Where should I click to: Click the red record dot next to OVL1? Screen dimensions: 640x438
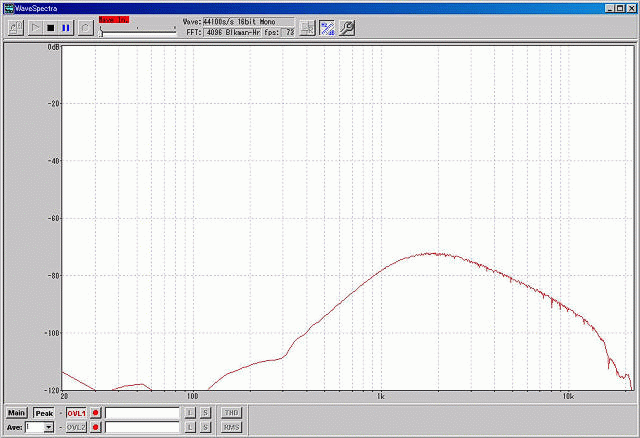(96, 412)
